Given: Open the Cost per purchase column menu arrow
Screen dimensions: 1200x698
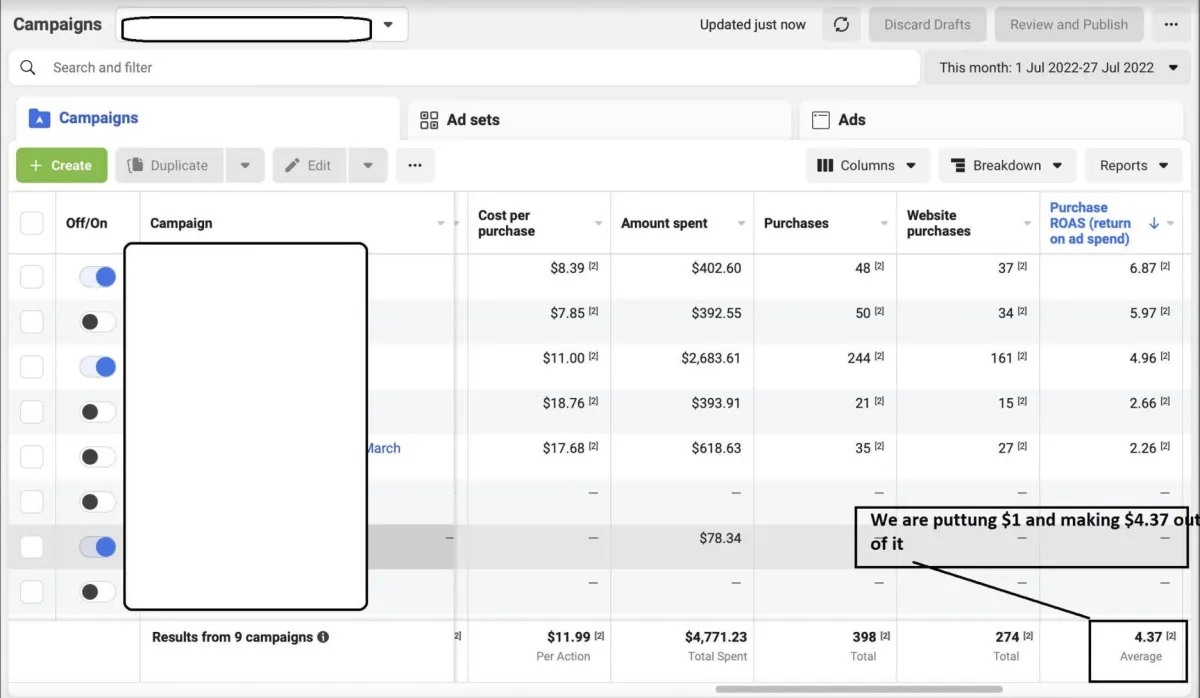Looking at the screenshot, I should pyautogui.click(x=599, y=223).
